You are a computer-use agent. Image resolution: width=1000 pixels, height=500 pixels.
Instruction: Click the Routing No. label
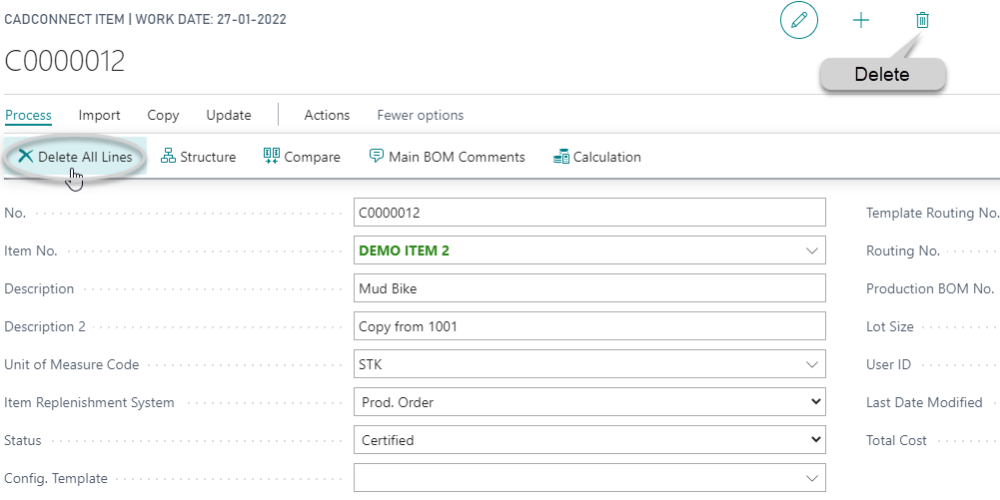point(902,251)
